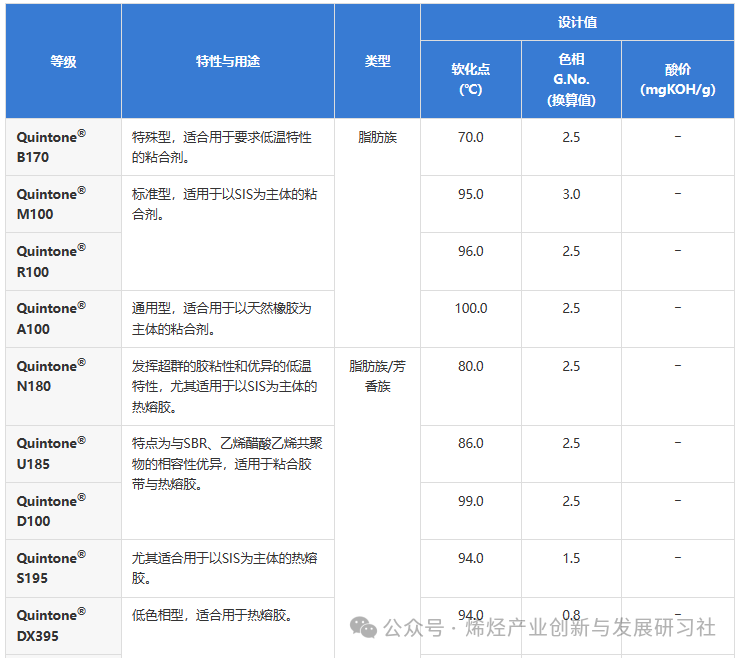This screenshot has width=740, height=658.
Task: Click the 特性与用途 column header
Action: (x=228, y=61)
